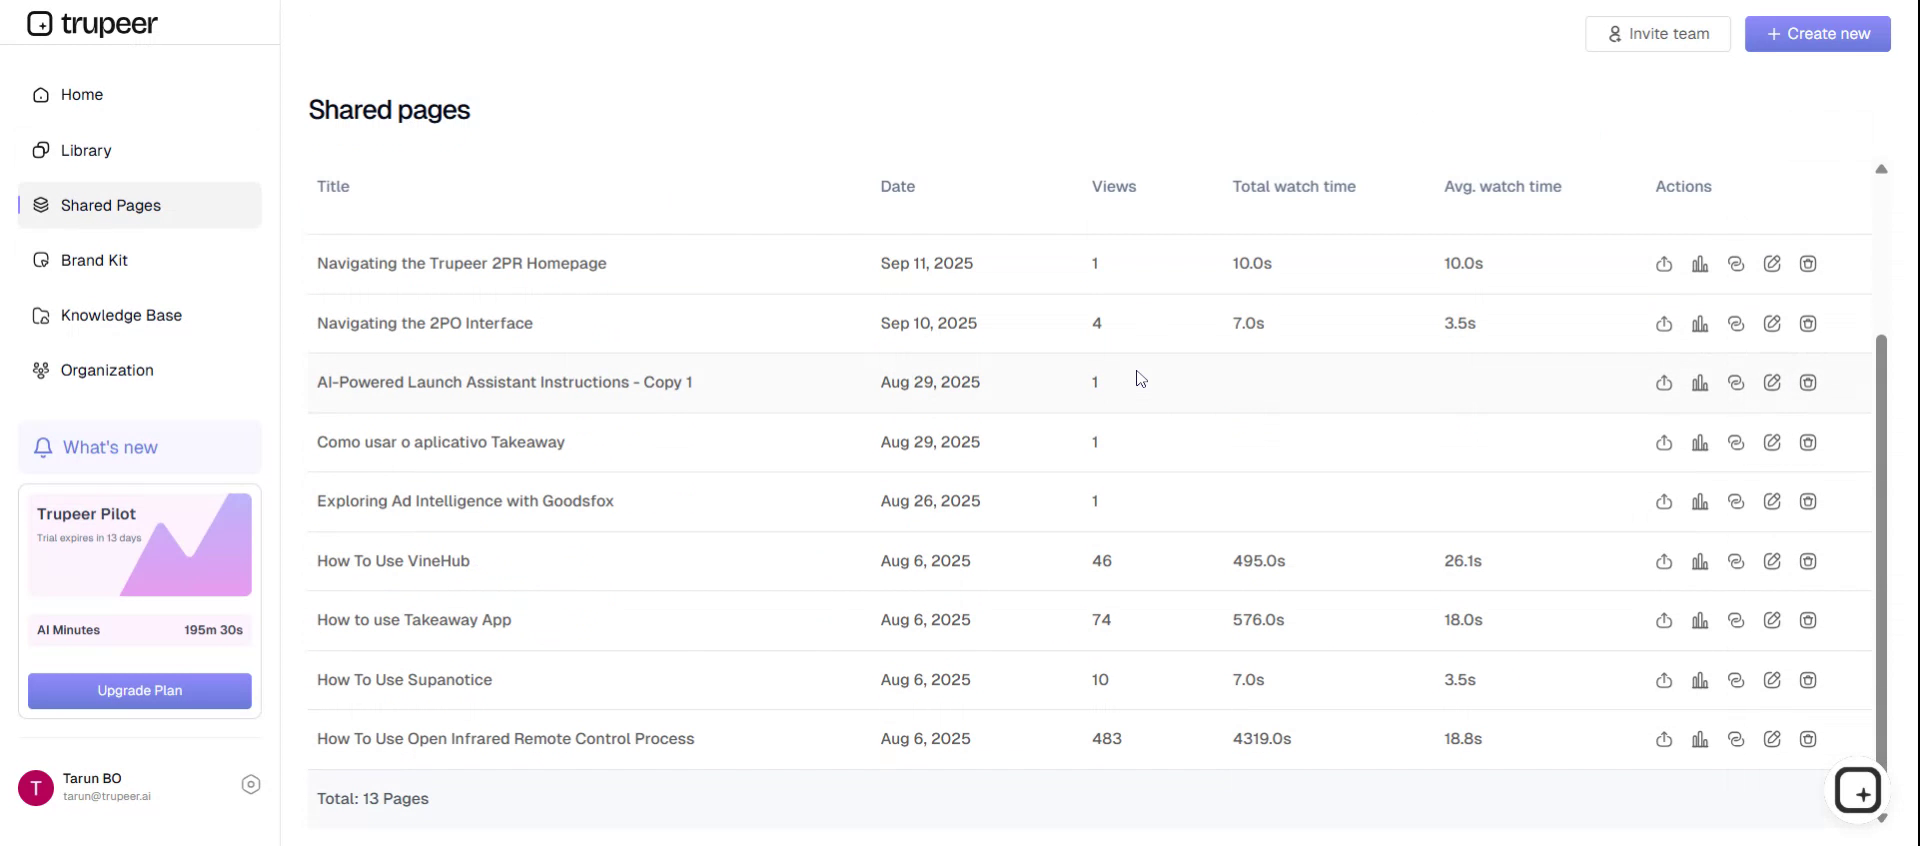Copy link of AI-Powered Launch Assistant Instructions - Copy 1
The height and width of the screenshot is (846, 1920).
(x=1736, y=383)
